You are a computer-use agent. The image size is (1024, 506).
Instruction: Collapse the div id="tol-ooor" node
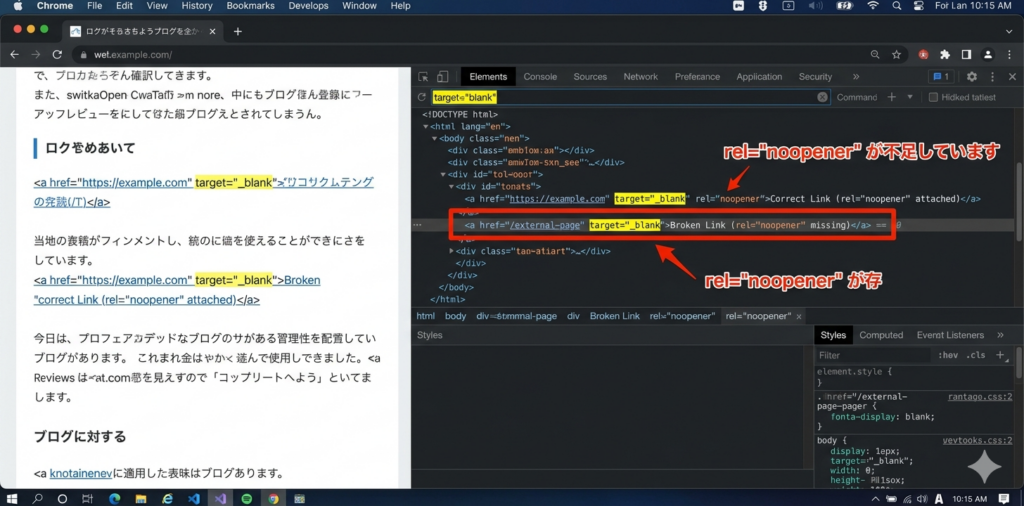pyautogui.click(x=443, y=174)
